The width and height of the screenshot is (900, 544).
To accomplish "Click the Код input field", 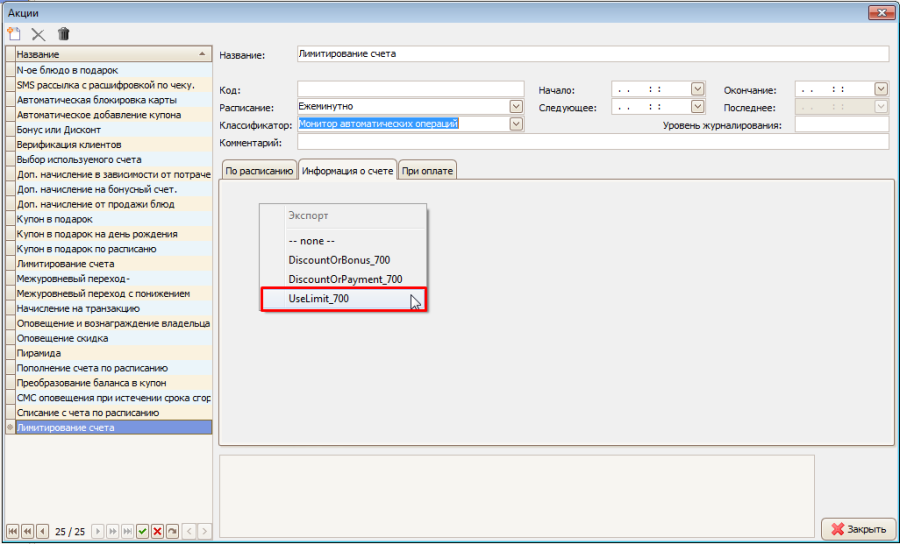I will [x=410, y=88].
